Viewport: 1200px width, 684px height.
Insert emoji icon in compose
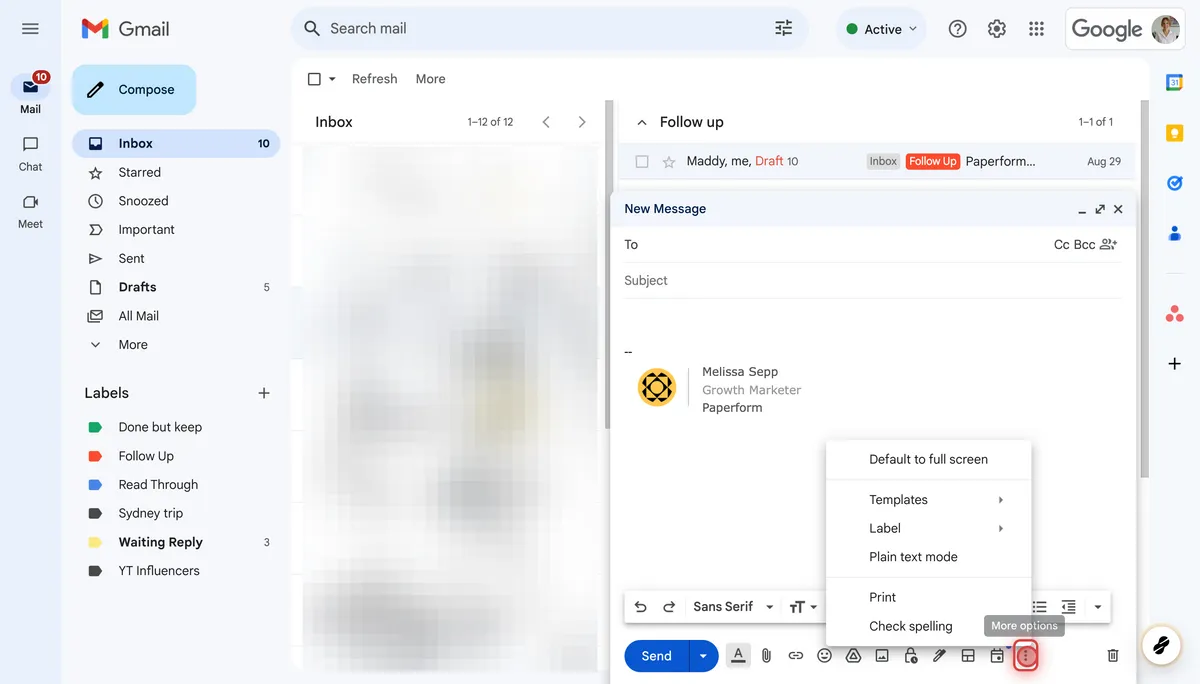point(824,656)
